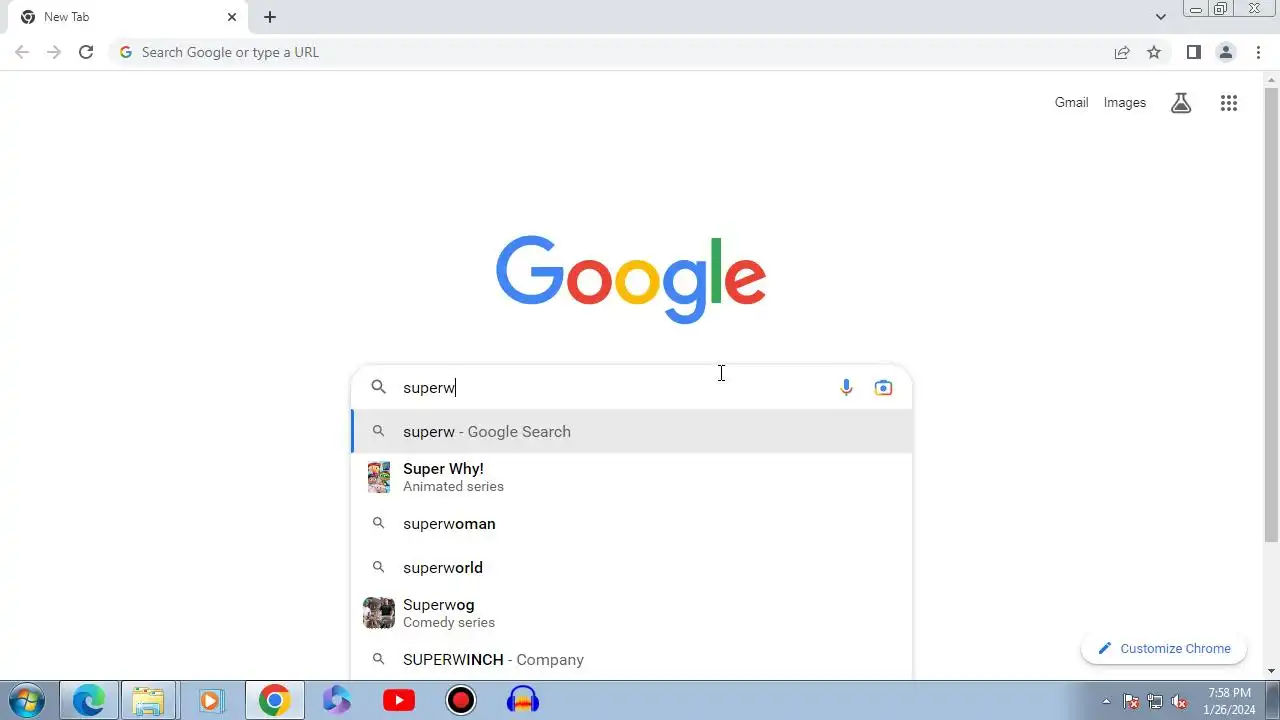The width and height of the screenshot is (1280, 720).
Task: Close the New Tab tab
Action: [x=232, y=17]
